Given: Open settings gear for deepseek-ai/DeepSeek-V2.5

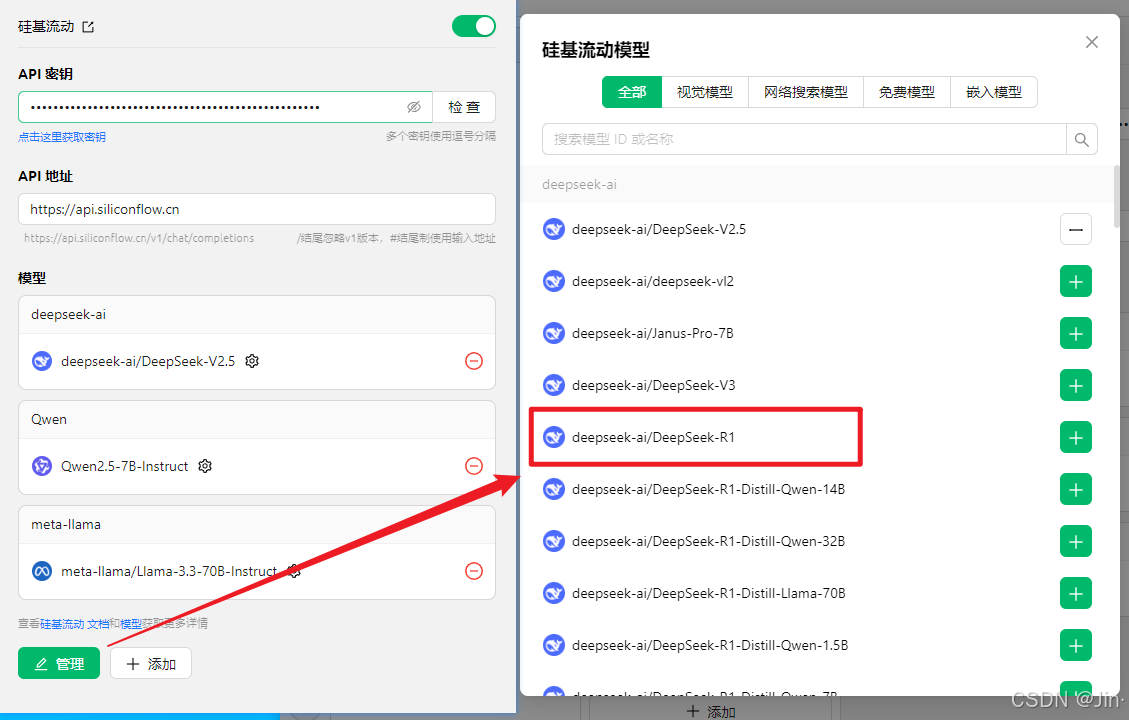Looking at the screenshot, I should click(252, 361).
